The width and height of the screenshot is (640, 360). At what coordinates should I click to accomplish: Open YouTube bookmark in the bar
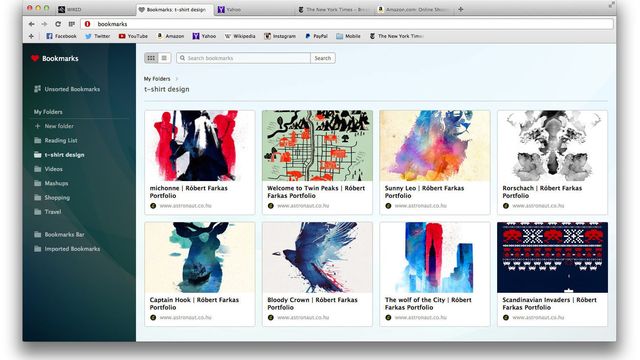click(x=133, y=36)
